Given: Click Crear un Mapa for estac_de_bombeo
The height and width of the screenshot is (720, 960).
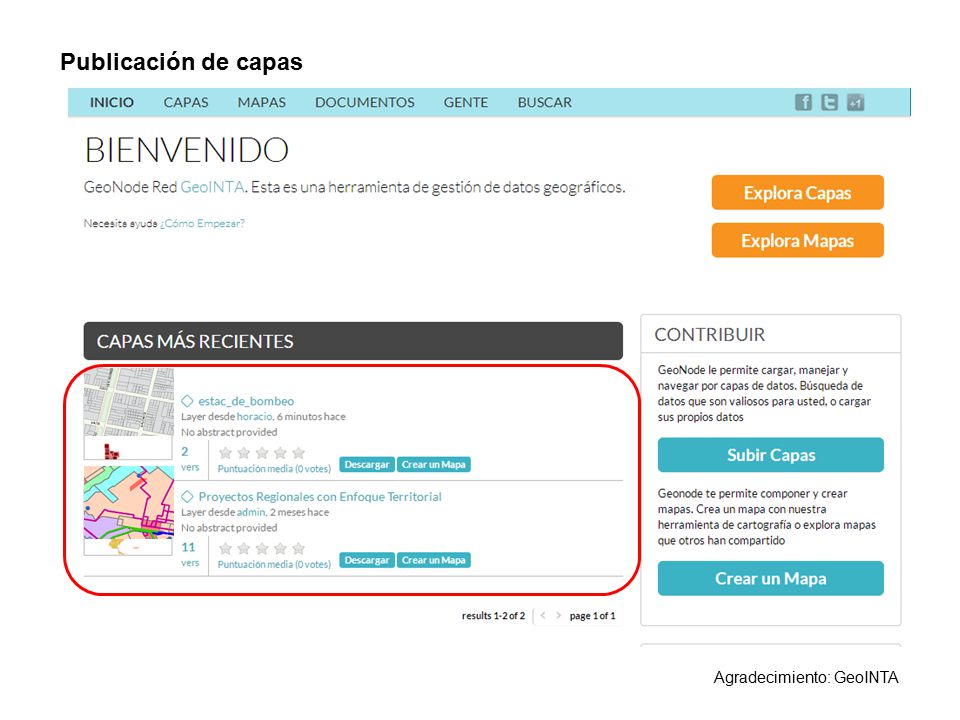Looking at the screenshot, I should (x=433, y=465).
